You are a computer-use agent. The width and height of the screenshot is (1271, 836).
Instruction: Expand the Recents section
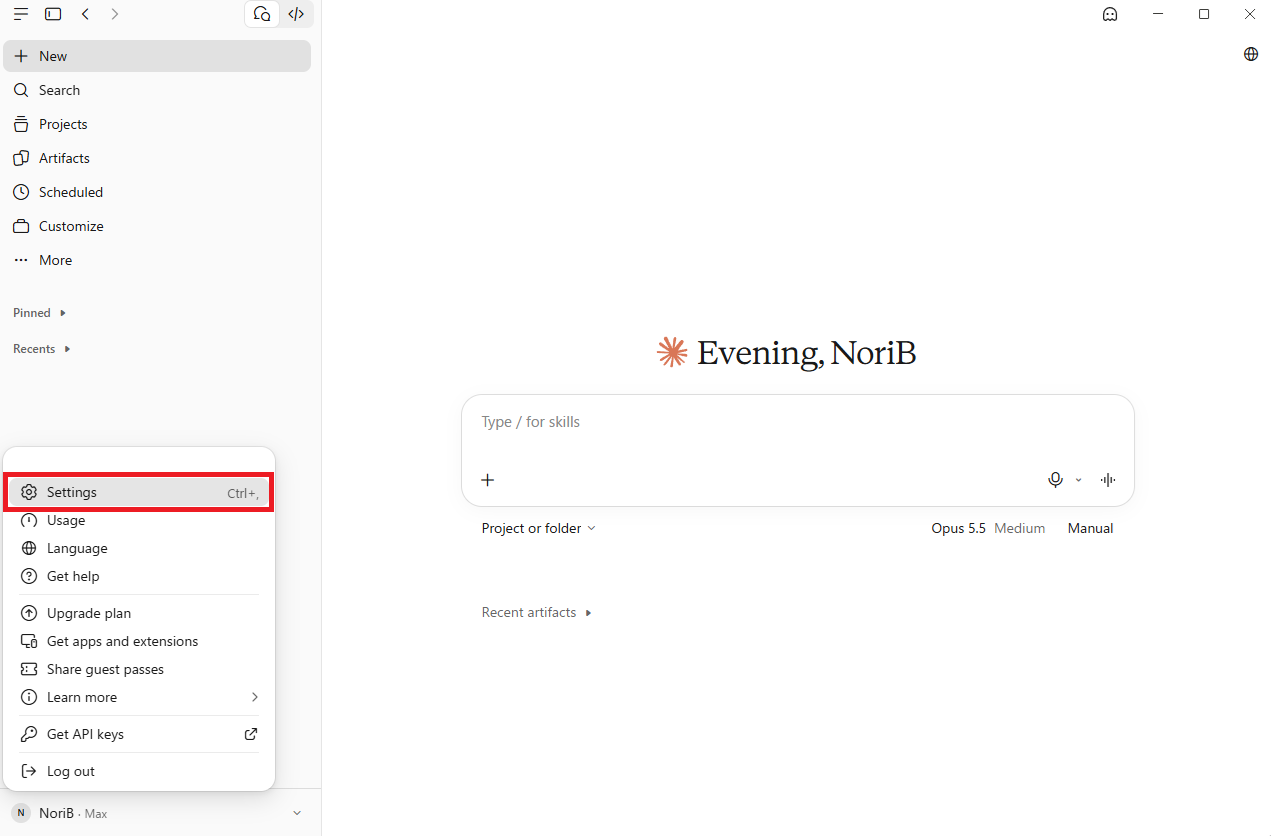tap(41, 349)
